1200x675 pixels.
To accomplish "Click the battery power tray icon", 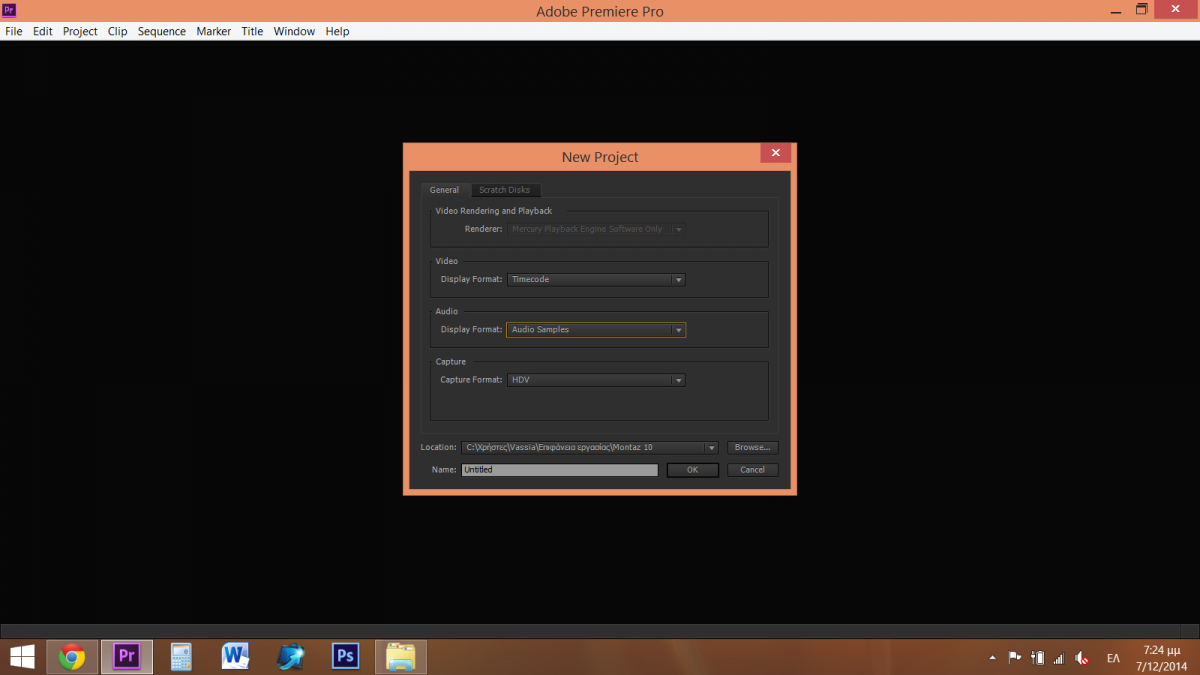I will 1038,658.
